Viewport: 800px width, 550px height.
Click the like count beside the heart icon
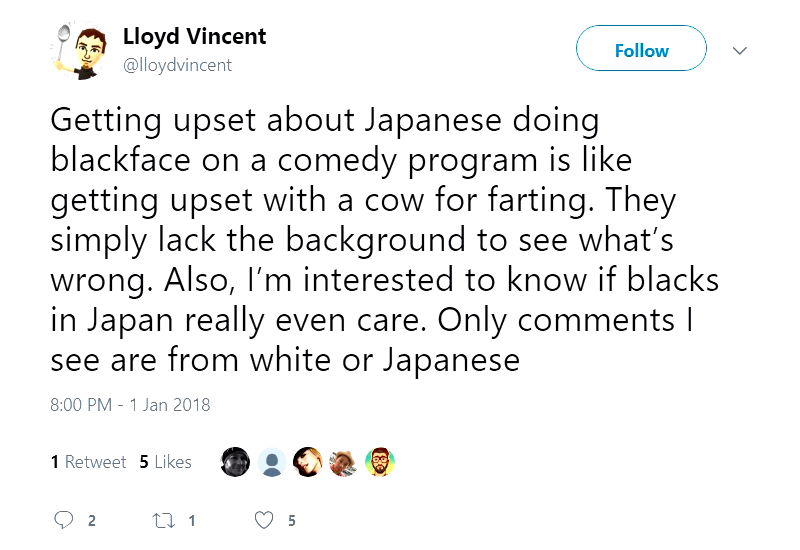[x=291, y=521]
